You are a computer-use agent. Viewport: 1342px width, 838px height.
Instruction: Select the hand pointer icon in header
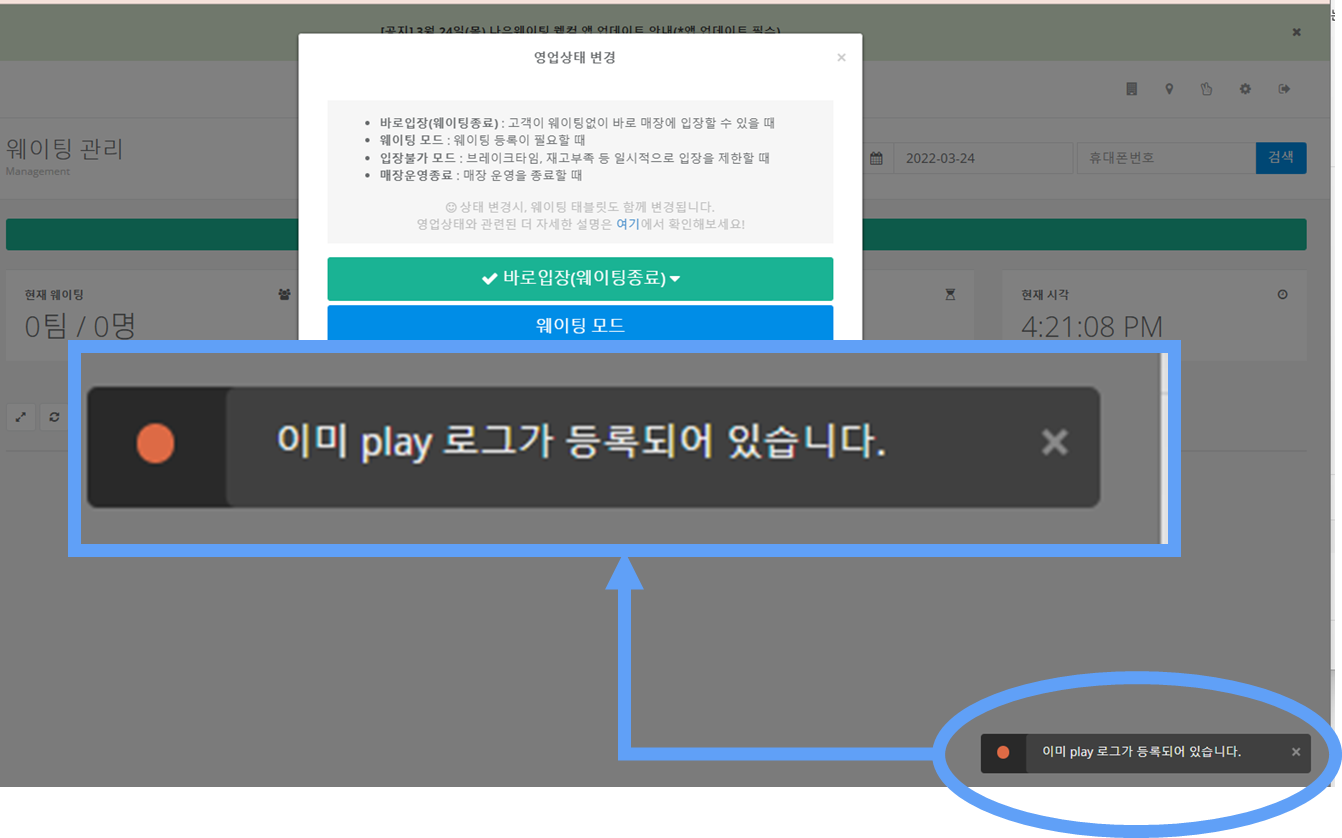coord(1206,89)
